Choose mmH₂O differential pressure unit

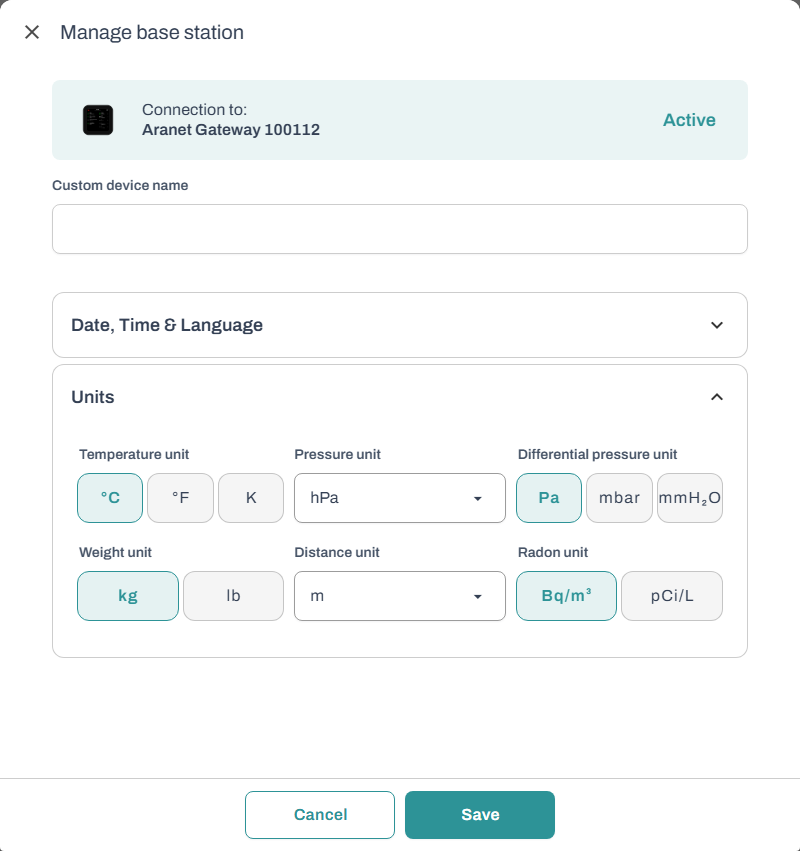tap(689, 498)
